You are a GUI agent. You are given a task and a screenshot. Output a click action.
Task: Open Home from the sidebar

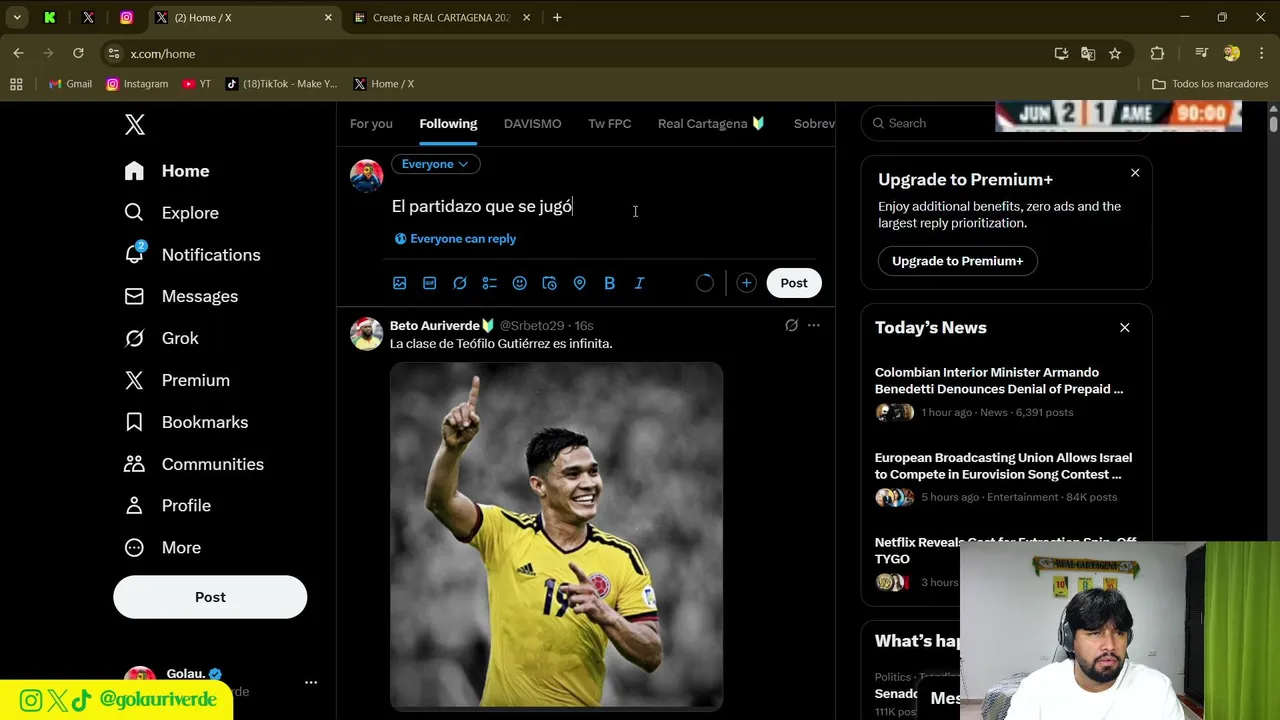tap(167, 171)
